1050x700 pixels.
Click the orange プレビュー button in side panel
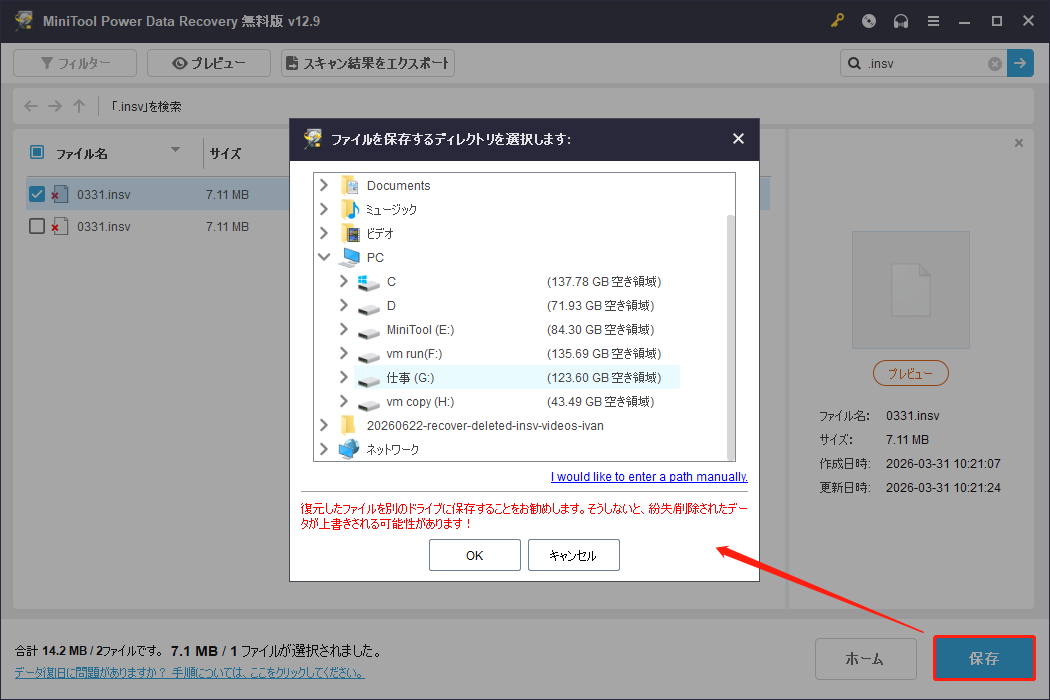(x=911, y=373)
